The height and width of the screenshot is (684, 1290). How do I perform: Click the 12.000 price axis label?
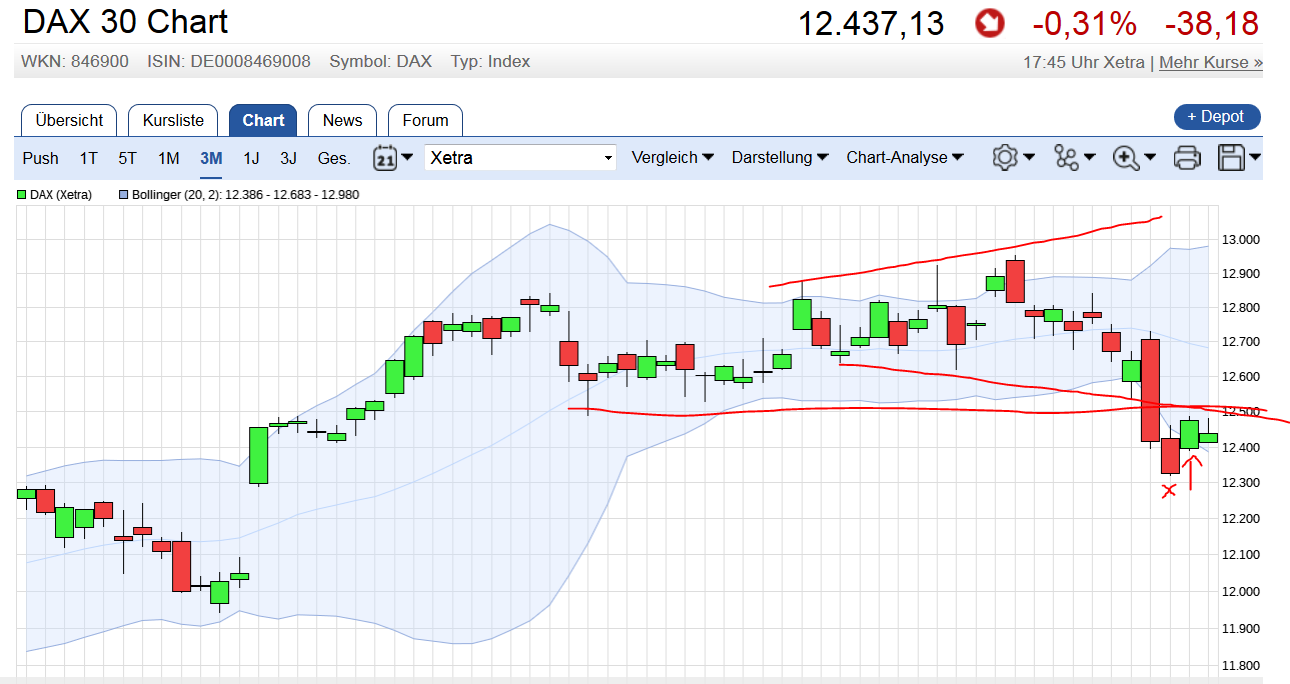[x=1242, y=591]
